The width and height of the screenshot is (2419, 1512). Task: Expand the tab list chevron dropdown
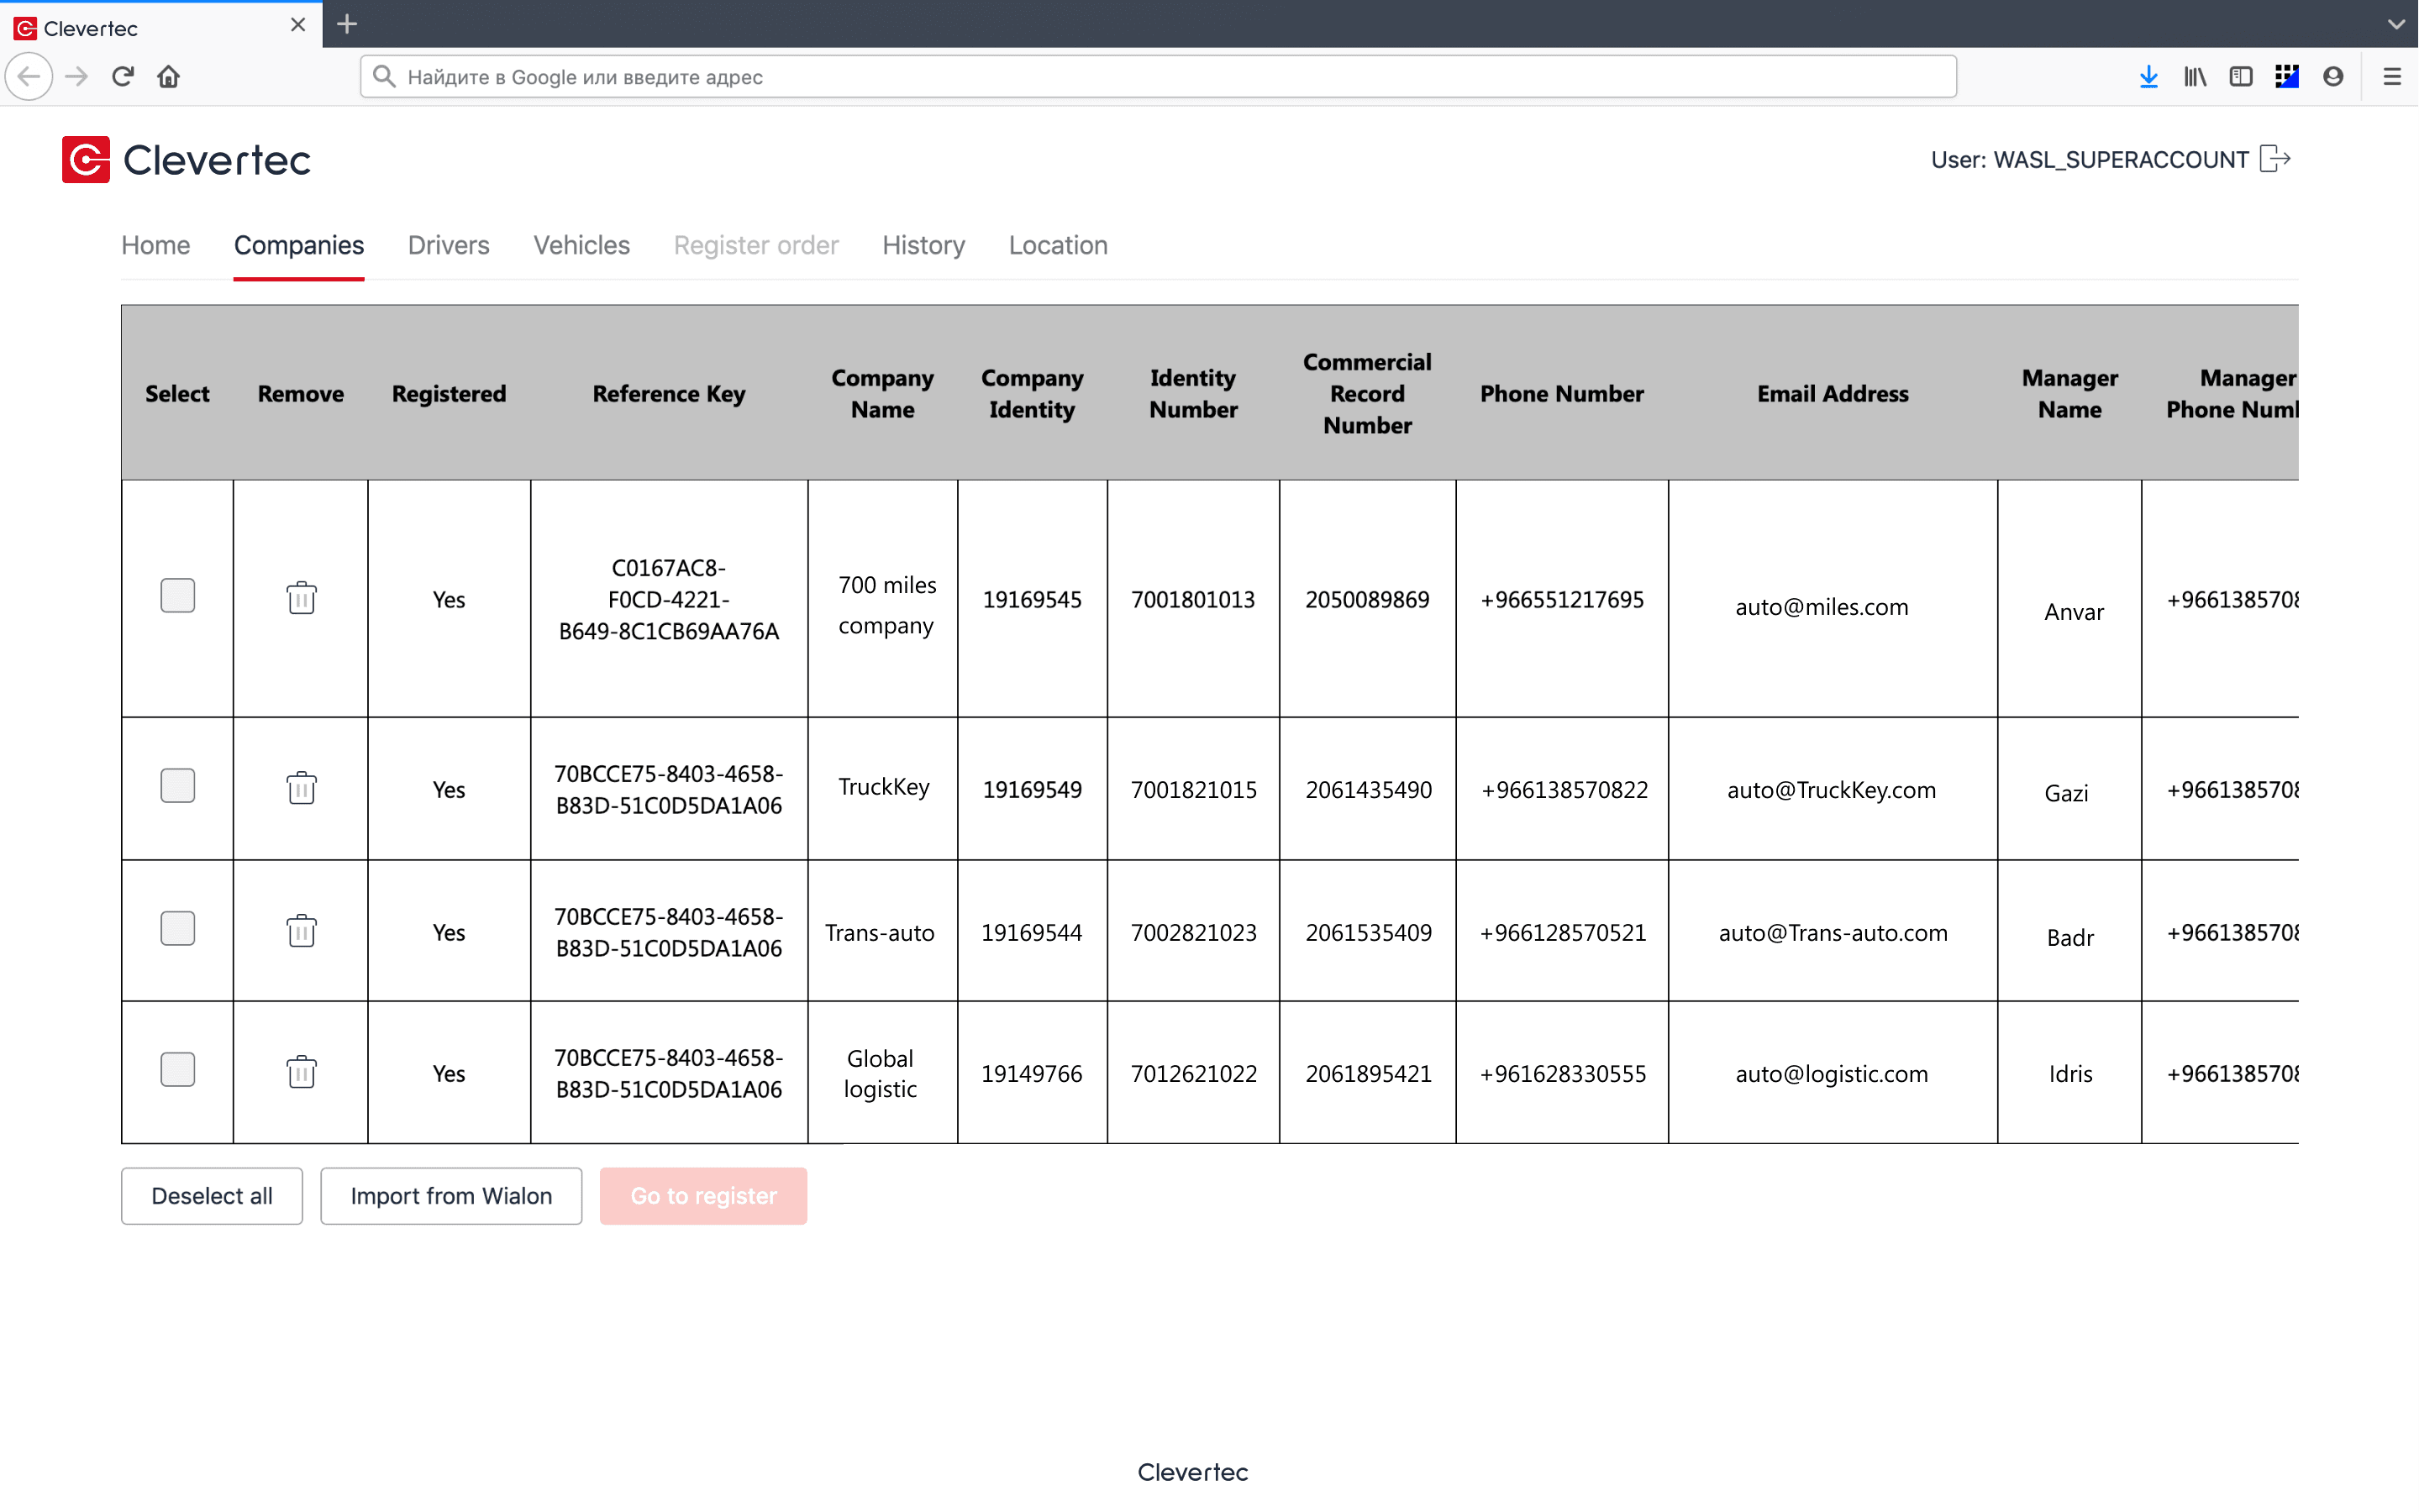tap(2396, 24)
